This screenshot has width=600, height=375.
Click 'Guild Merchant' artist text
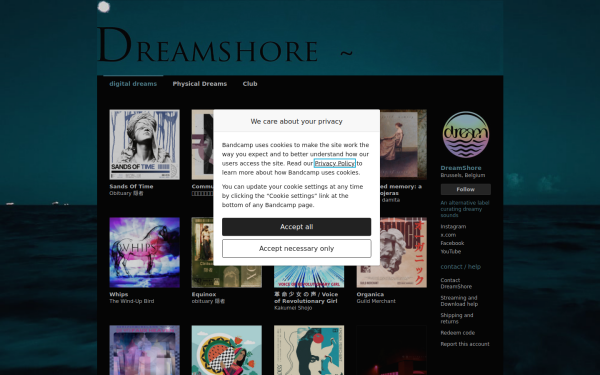tap(376, 302)
